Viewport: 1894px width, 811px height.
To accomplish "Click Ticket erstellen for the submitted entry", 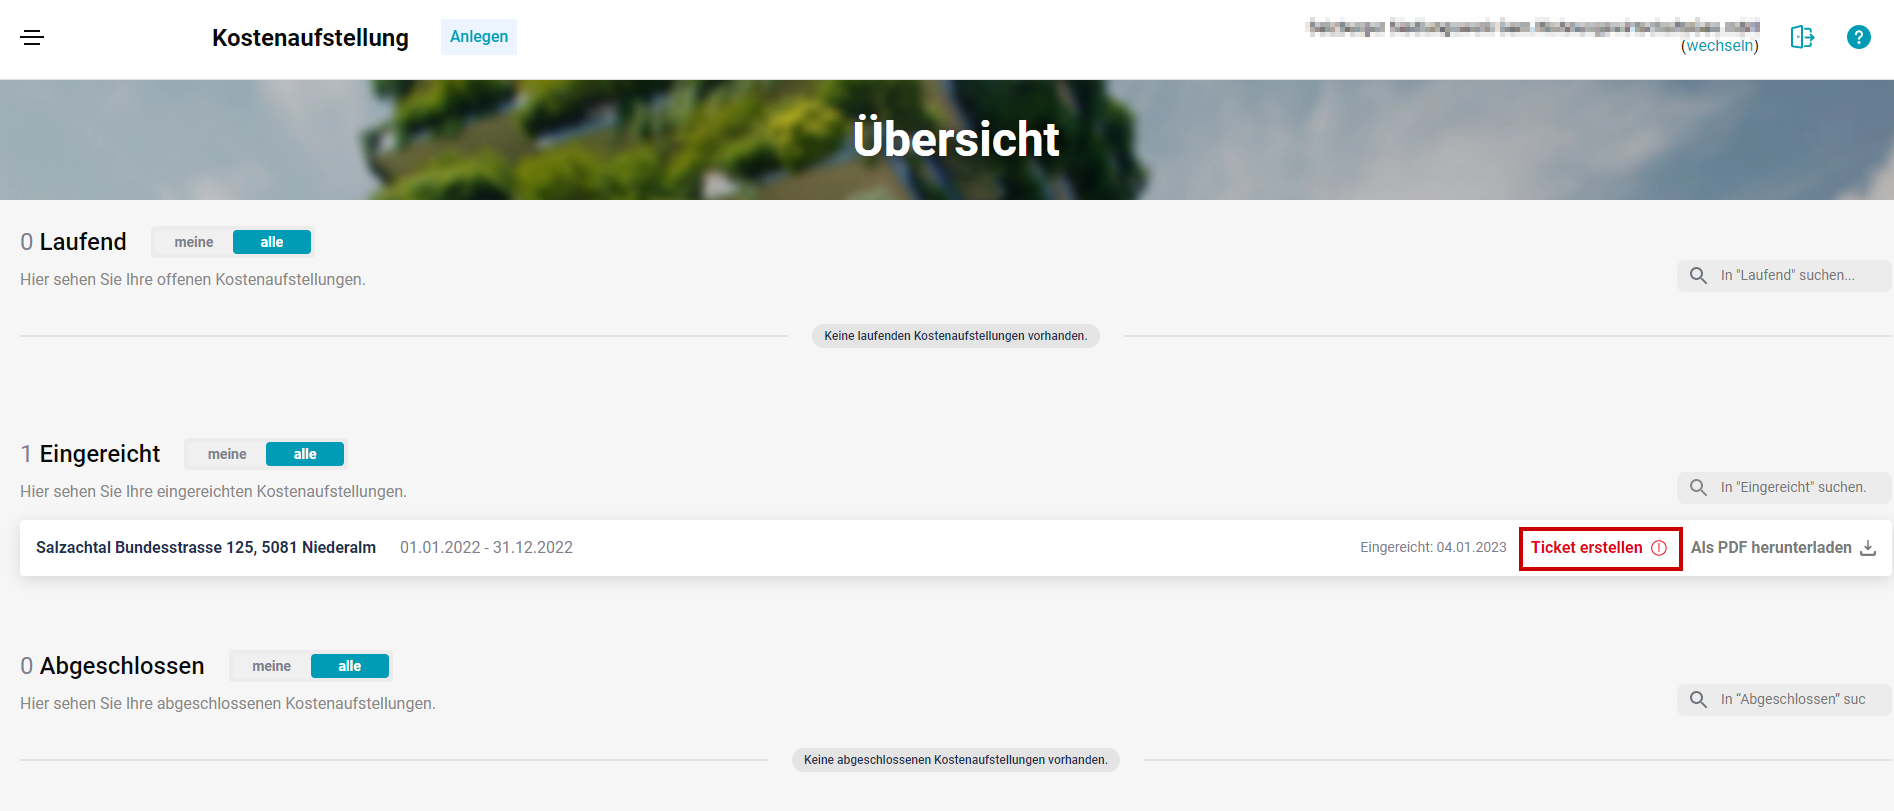I will point(1586,548).
